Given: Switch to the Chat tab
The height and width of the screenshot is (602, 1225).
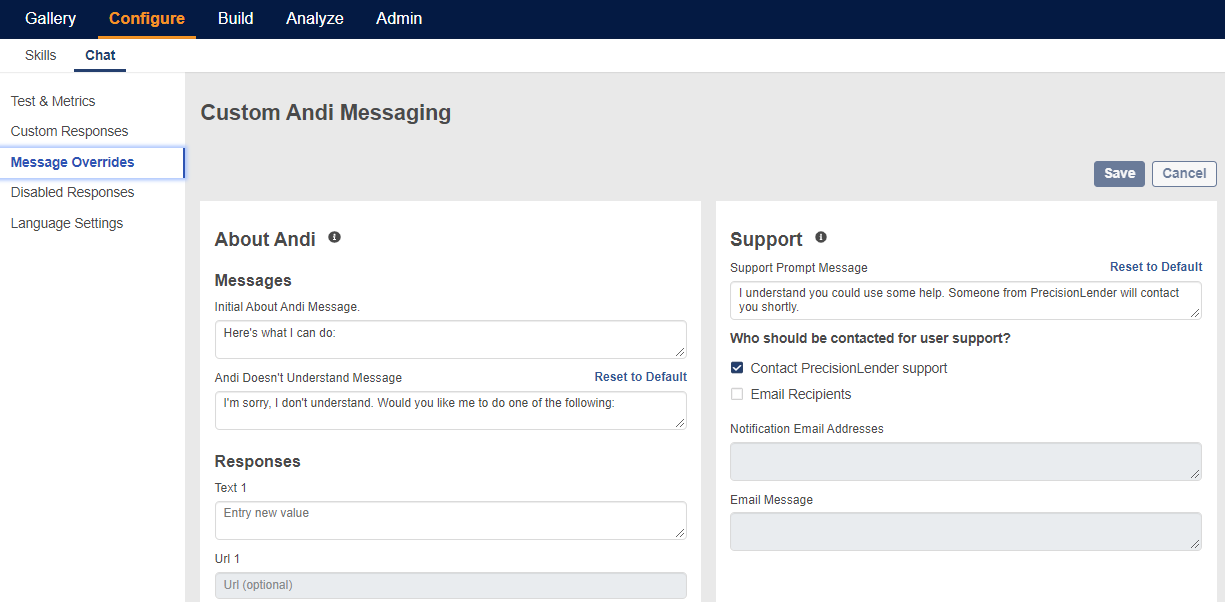Looking at the screenshot, I should (x=100, y=55).
